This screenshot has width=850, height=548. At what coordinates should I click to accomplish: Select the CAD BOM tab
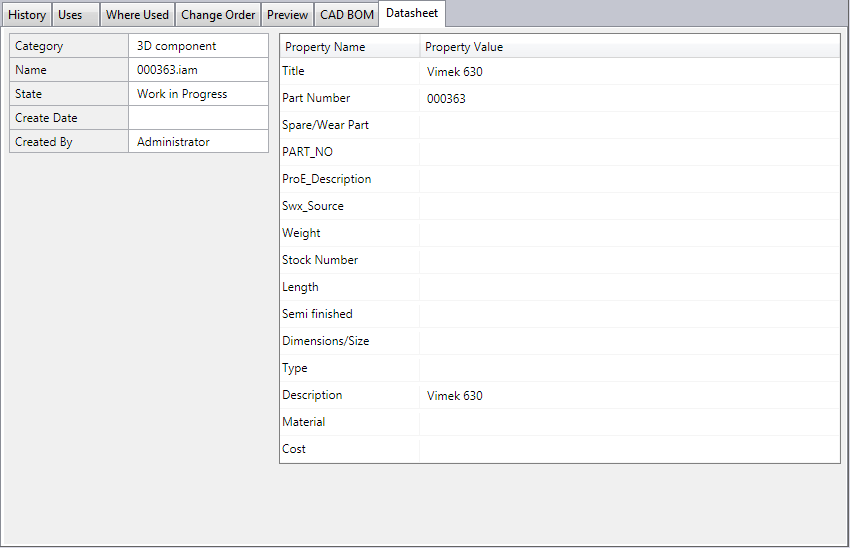[346, 15]
